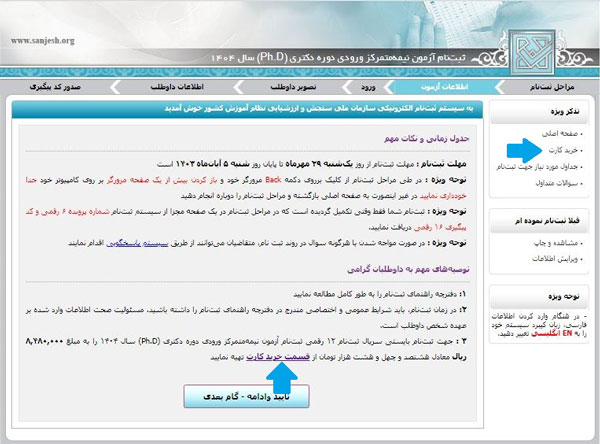Open مشاهده و چاپ link
This screenshot has height=444, width=600.
[x=558, y=243]
